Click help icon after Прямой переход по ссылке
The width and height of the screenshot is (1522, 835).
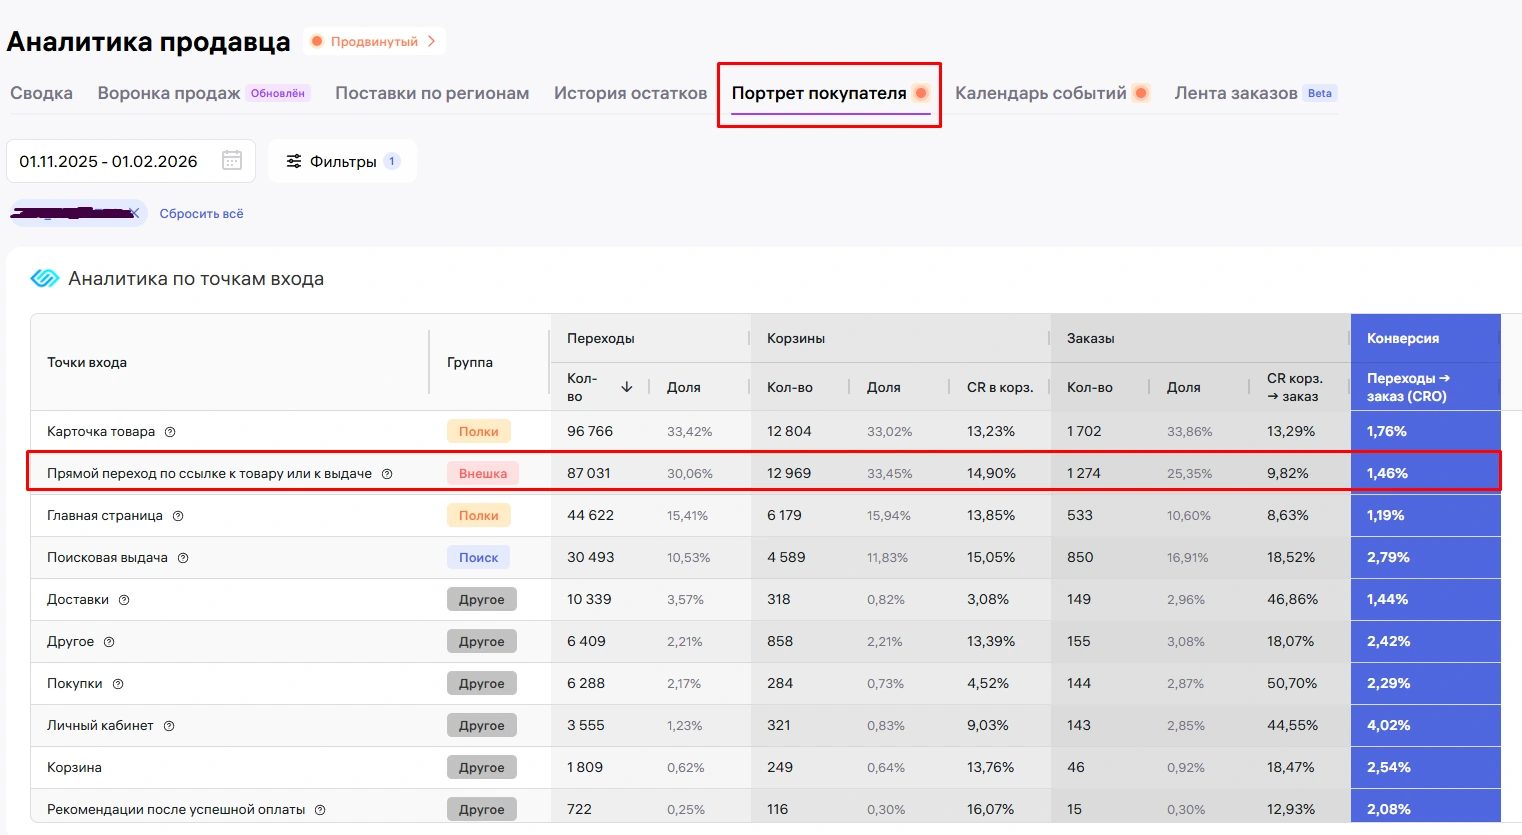tap(387, 474)
